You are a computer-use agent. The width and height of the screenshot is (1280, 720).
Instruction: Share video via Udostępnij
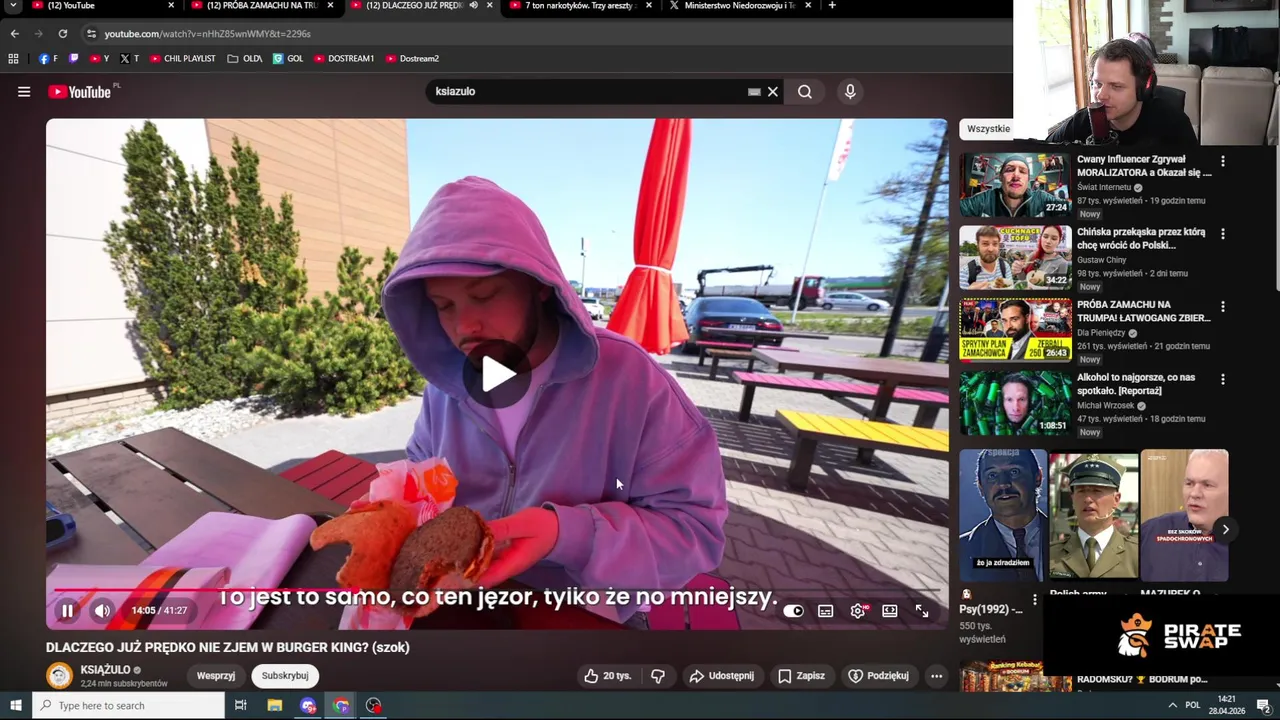pos(722,676)
